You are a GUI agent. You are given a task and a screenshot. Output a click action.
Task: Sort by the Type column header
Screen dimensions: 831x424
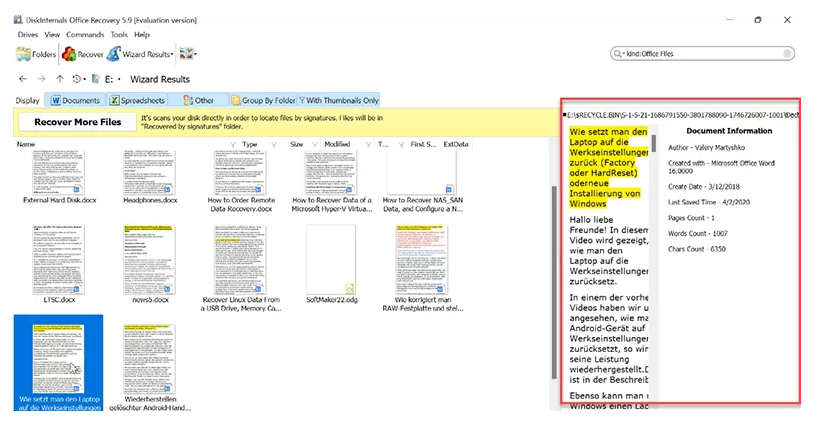coord(250,144)
